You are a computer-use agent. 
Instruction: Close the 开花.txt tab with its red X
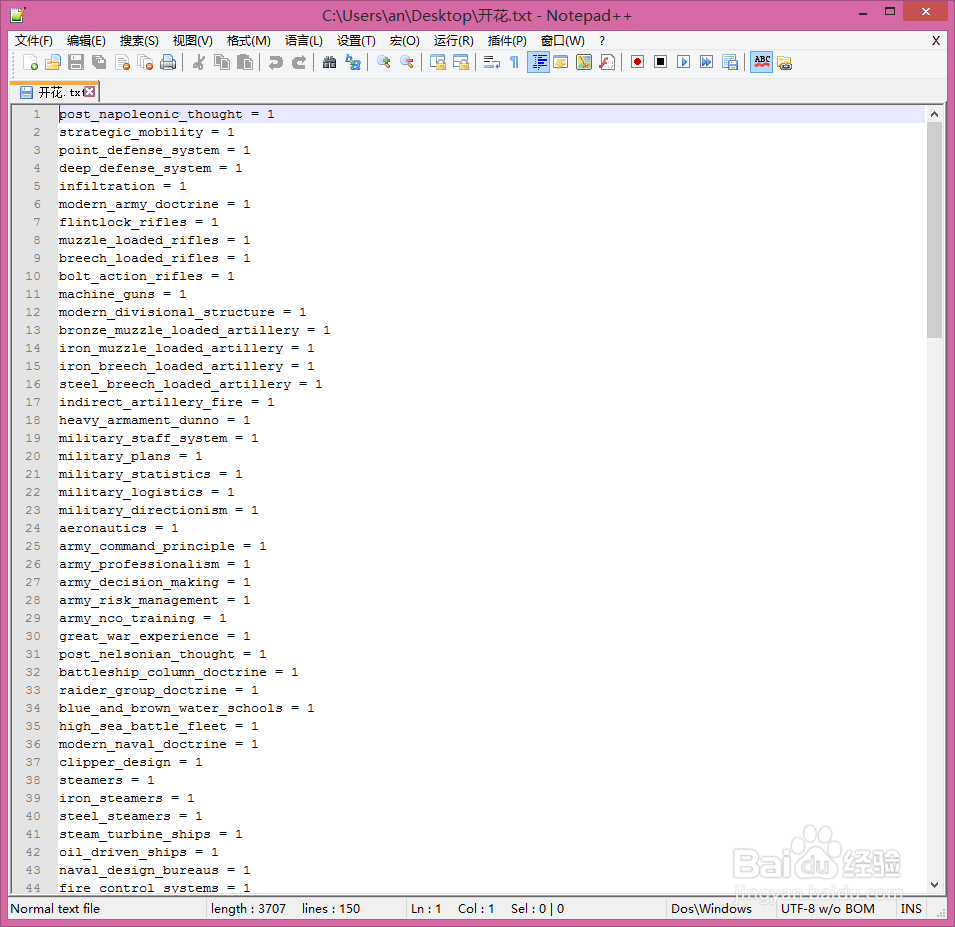[x=90, y=92]
